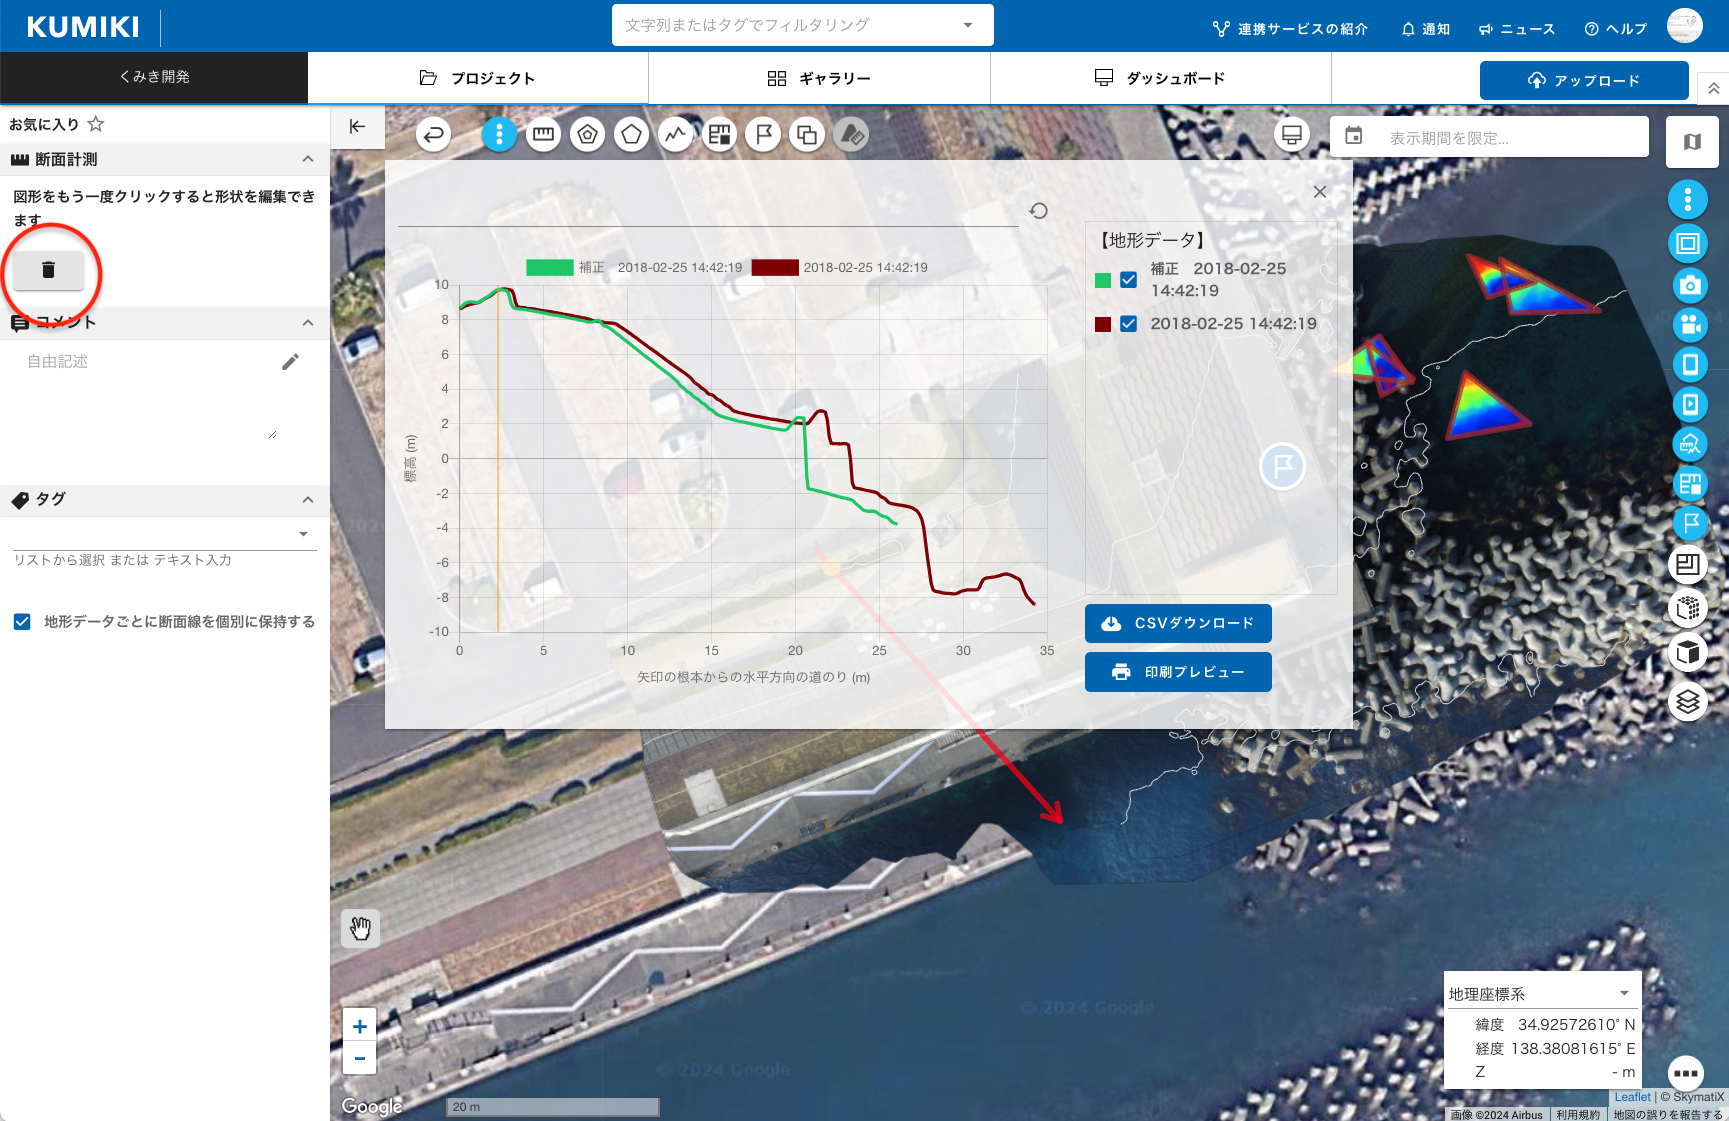Zoom in the map with plus button
The height and width of the screenshot is (1121, 1729).
click(359, 1026)
